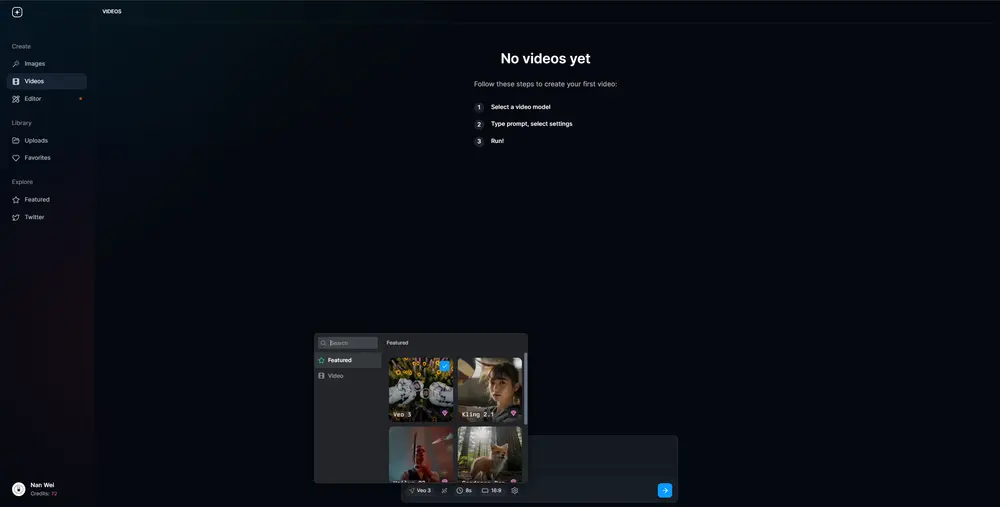Expand the Veo 3 model selector
Screen dimensions: 1000x507
click(x=420, y=491)
